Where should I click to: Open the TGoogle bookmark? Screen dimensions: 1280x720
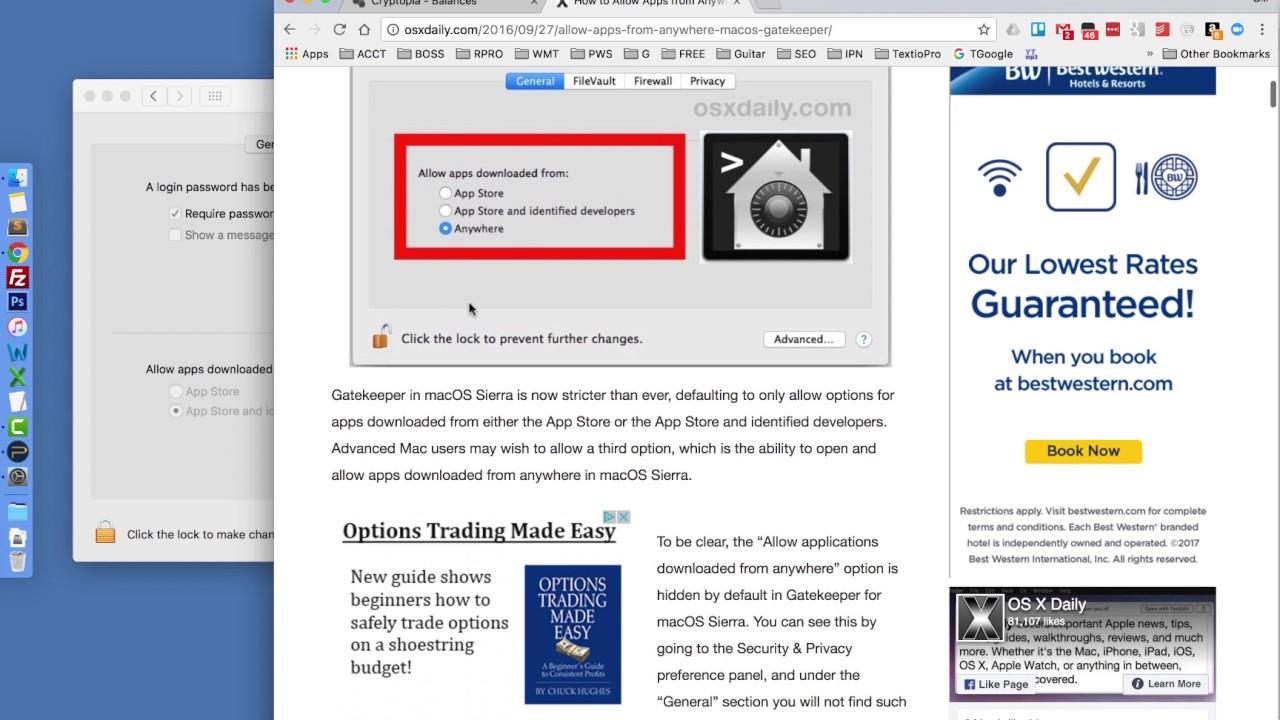click(x=983, y=54)
